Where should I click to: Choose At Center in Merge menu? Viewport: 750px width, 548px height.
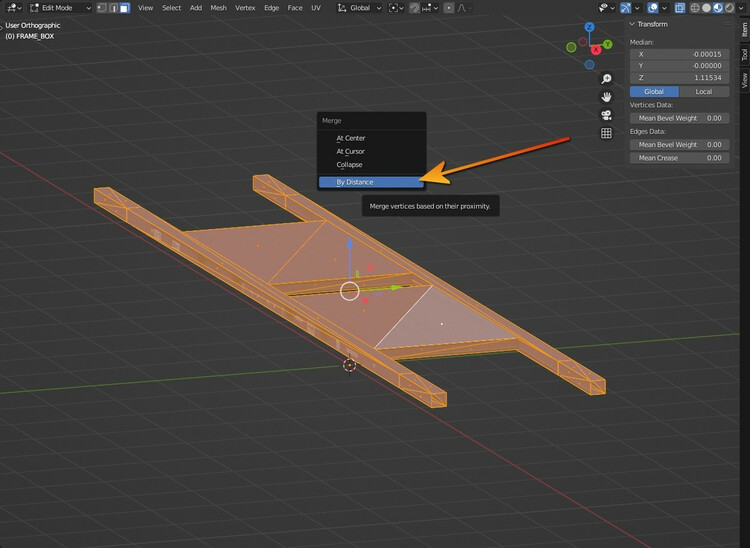[371, 138]
